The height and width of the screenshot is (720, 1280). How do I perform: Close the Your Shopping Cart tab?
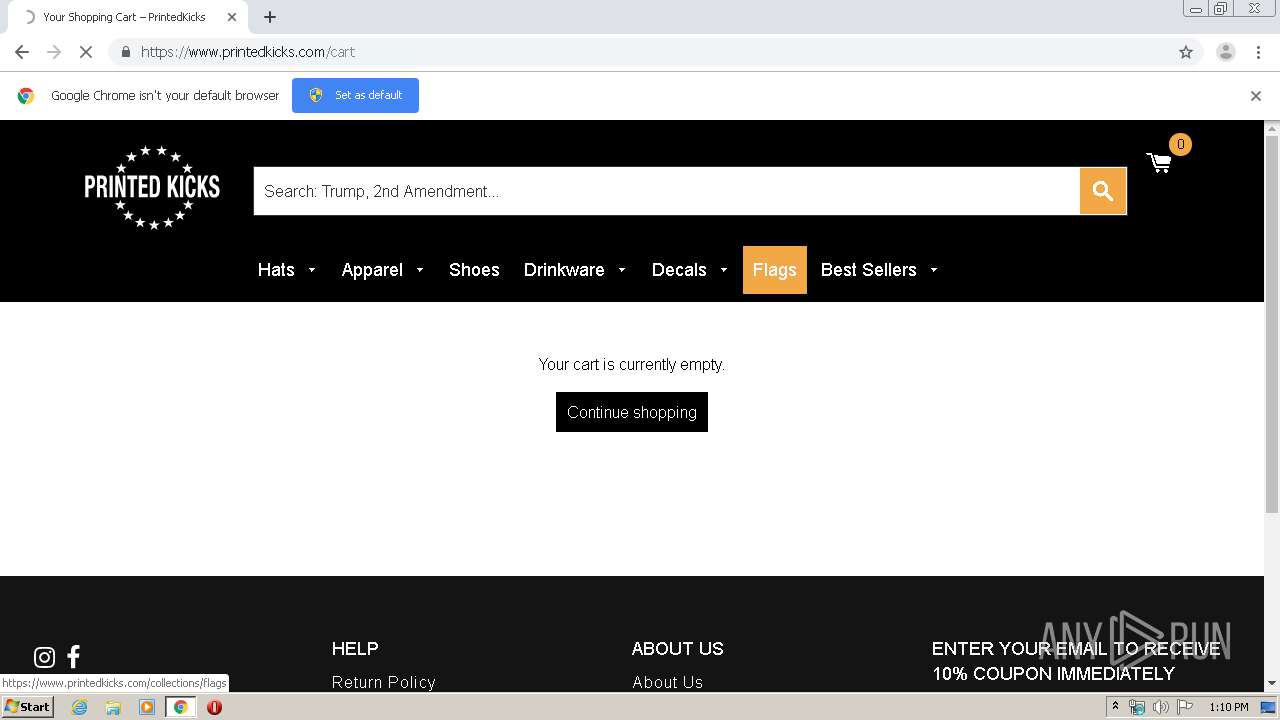coord(231,17)
